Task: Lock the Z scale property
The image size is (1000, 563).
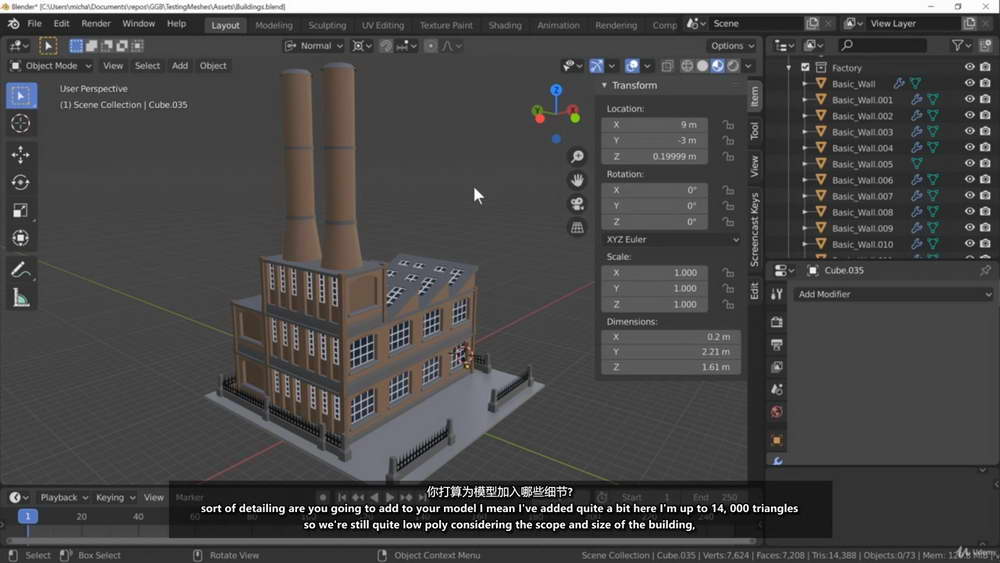Action: (728, 304)
